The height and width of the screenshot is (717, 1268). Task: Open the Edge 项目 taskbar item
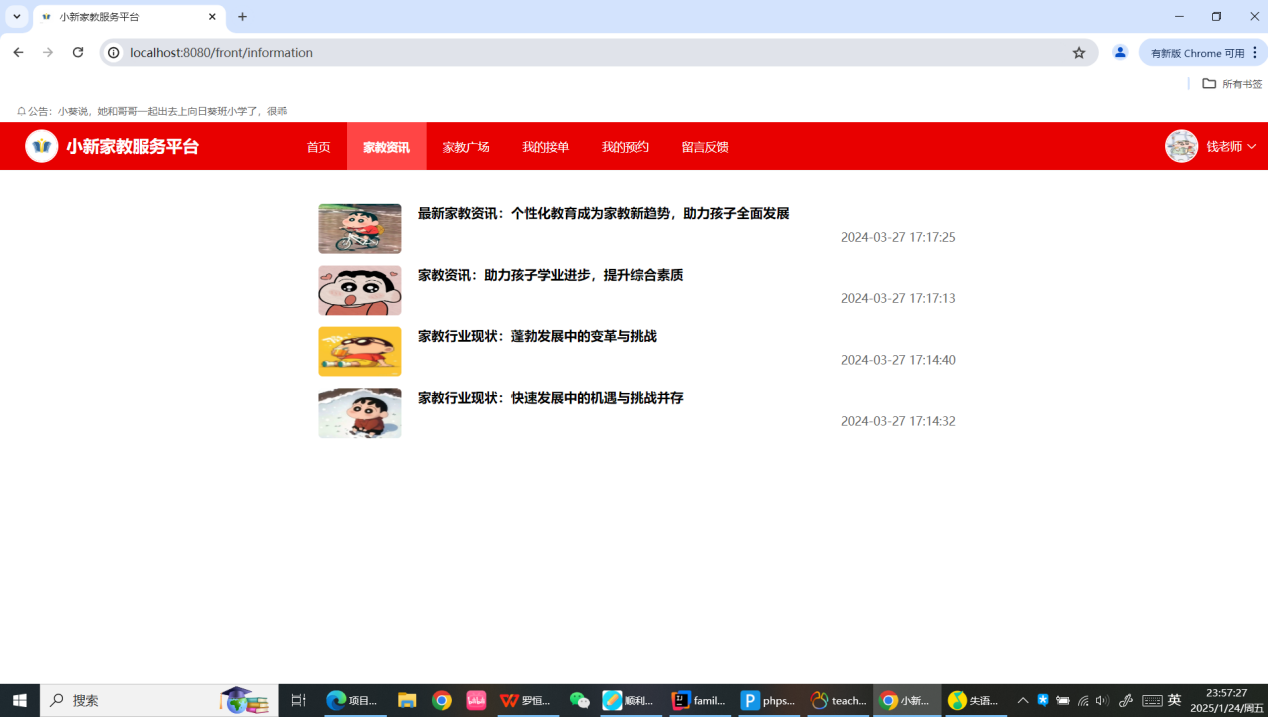355,700
